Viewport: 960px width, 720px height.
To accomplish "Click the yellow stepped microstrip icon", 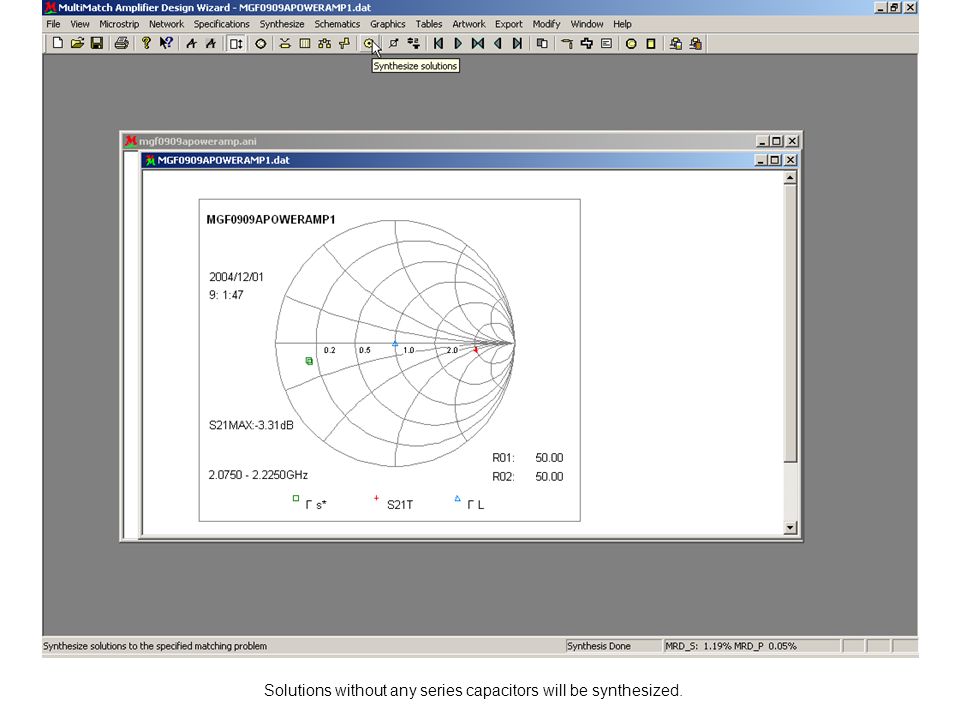I will [344, 43].
